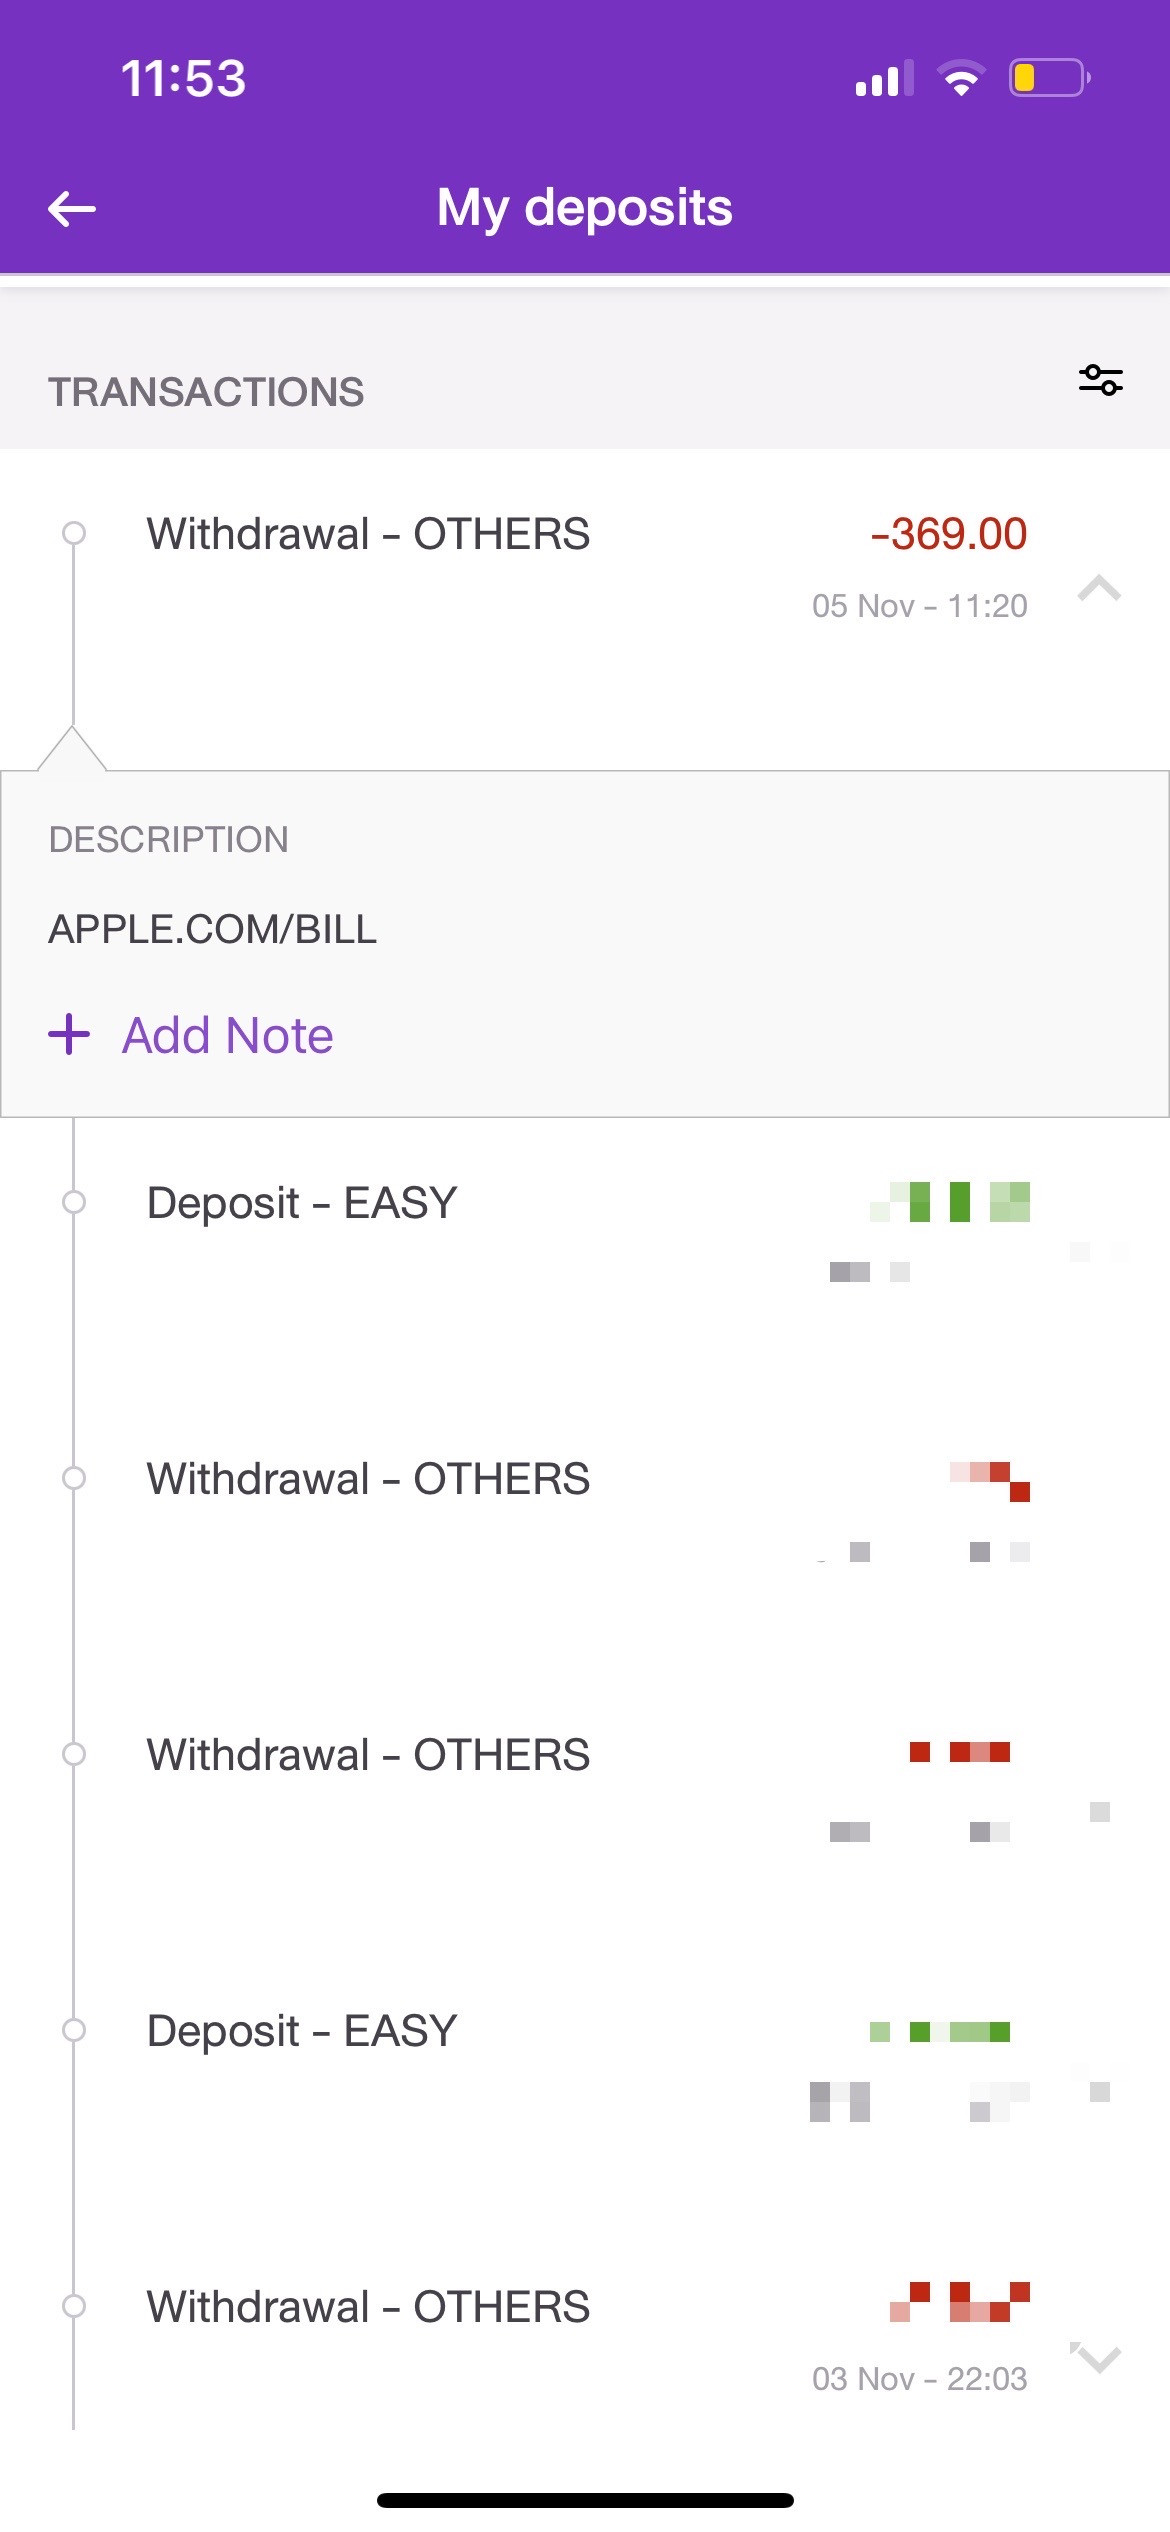Tap the timeline dot beside the first Deposit - EASY
Image resolution: width=1170 pixels, height=2532 pixels.
click(73, 1201)
